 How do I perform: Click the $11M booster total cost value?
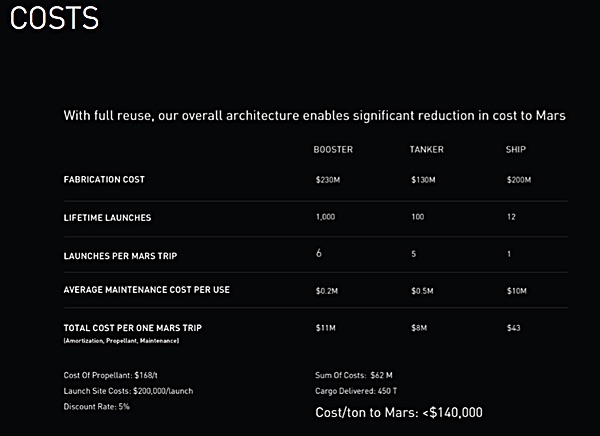pyautogui.click(x=324, y=328)
